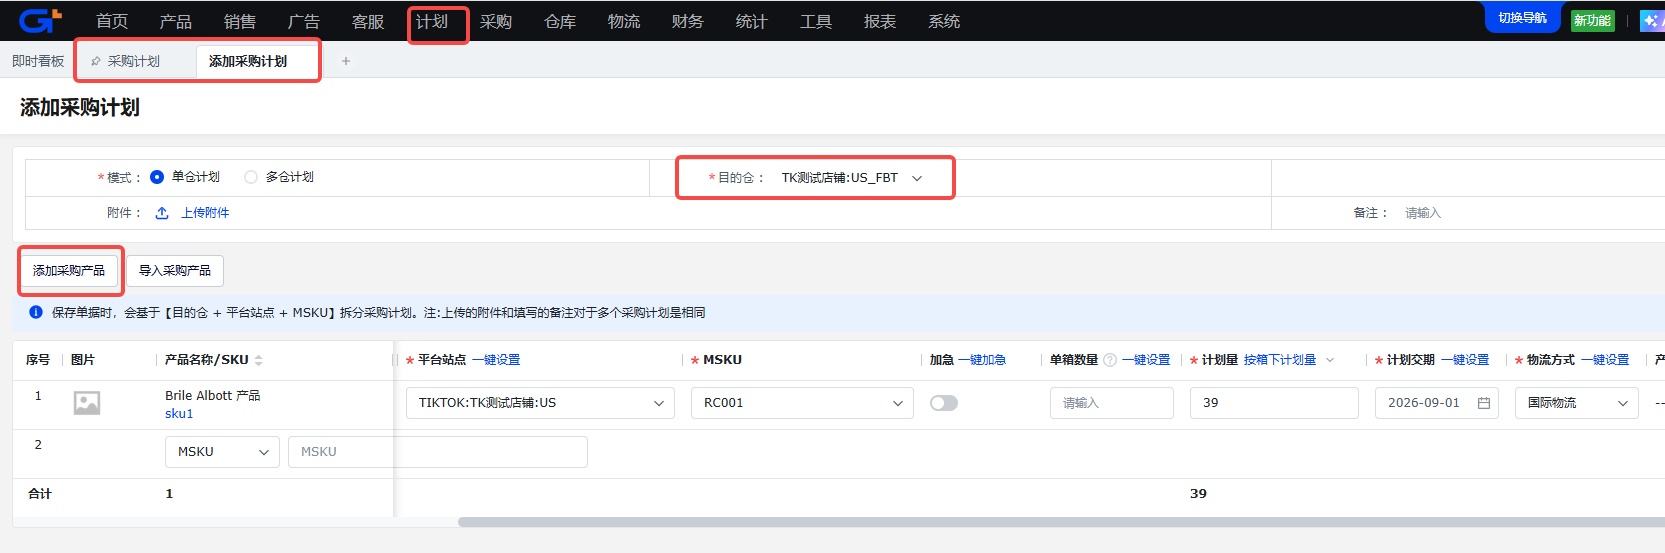1665x553 pixels.
Task: Click 一键设置 link beside 物流方式
Action: click(x=1605, y=360)
